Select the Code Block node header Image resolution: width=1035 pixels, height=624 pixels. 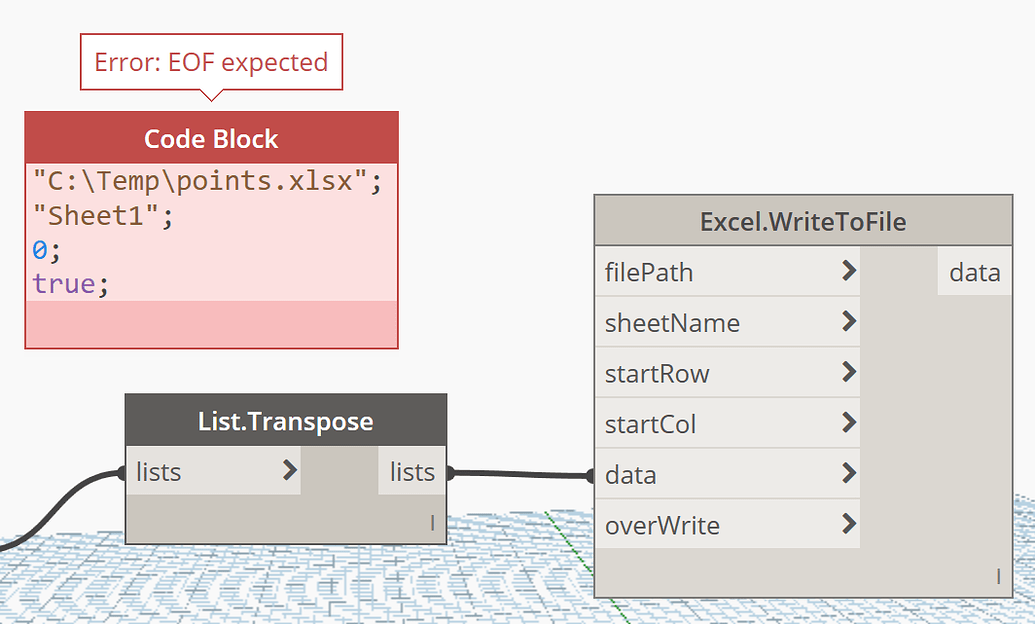[x=211, y=139]
